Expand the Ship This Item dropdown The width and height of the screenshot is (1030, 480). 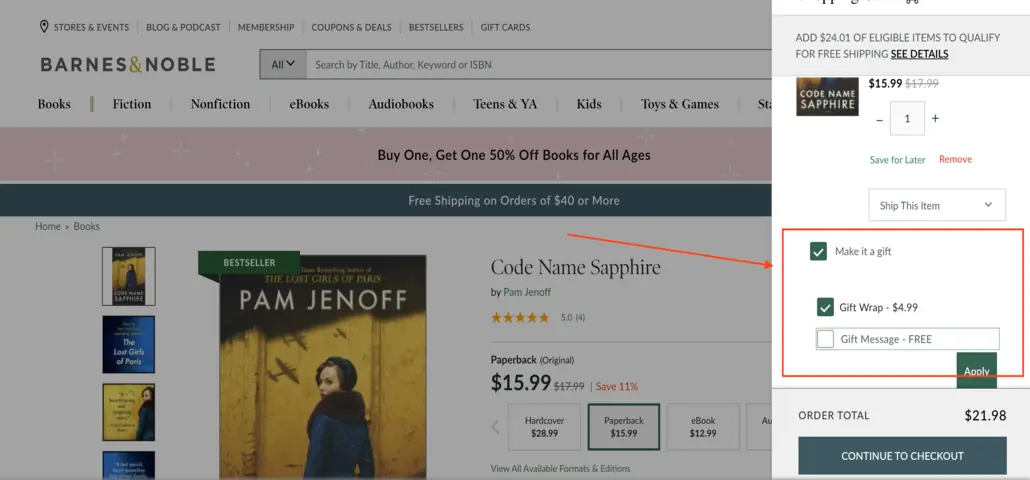(x=937, y=206)
